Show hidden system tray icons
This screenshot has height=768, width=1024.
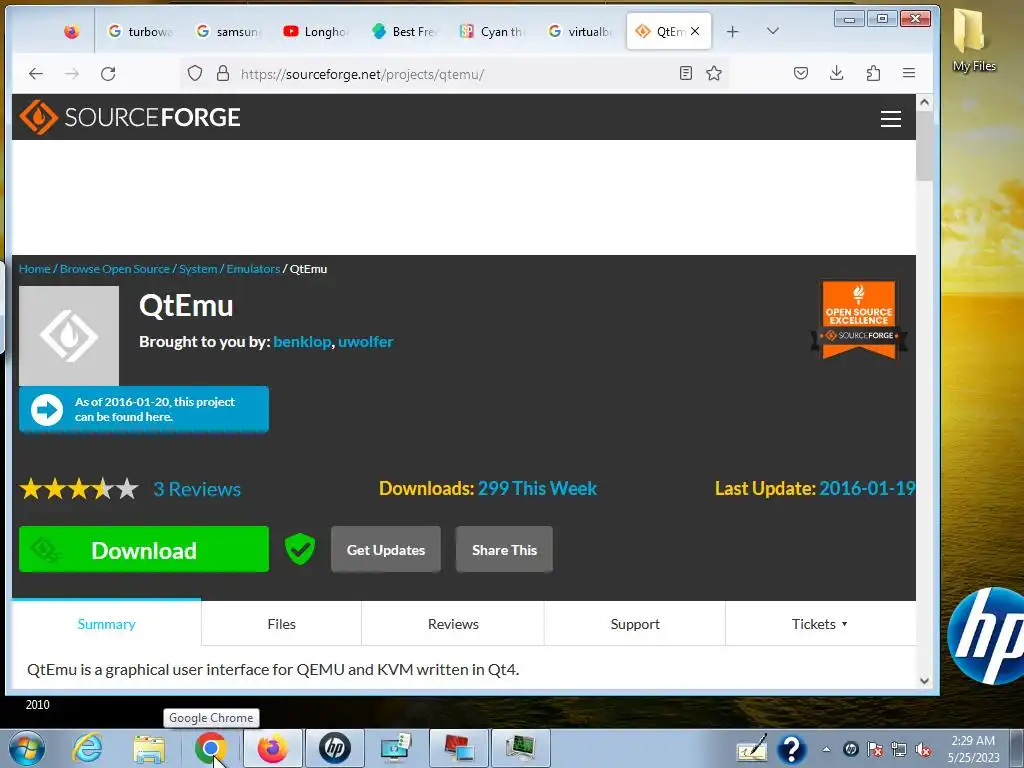tap(826, 749)
